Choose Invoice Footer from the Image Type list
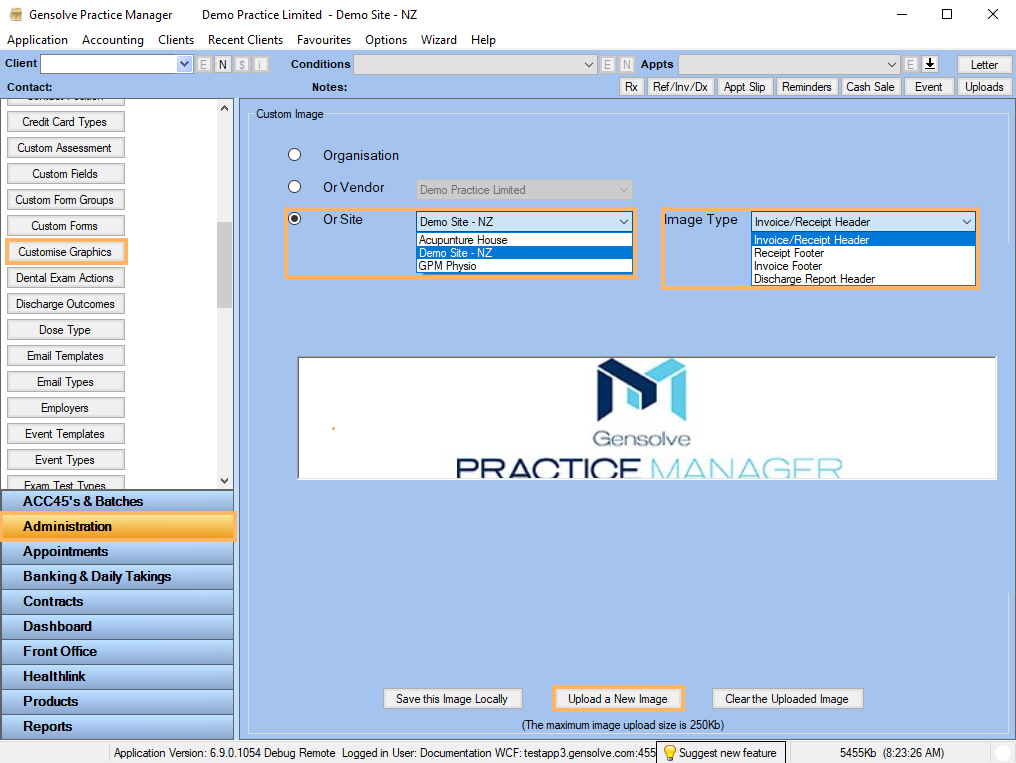Screen dimensions: 1016x763 click(864, 266)
